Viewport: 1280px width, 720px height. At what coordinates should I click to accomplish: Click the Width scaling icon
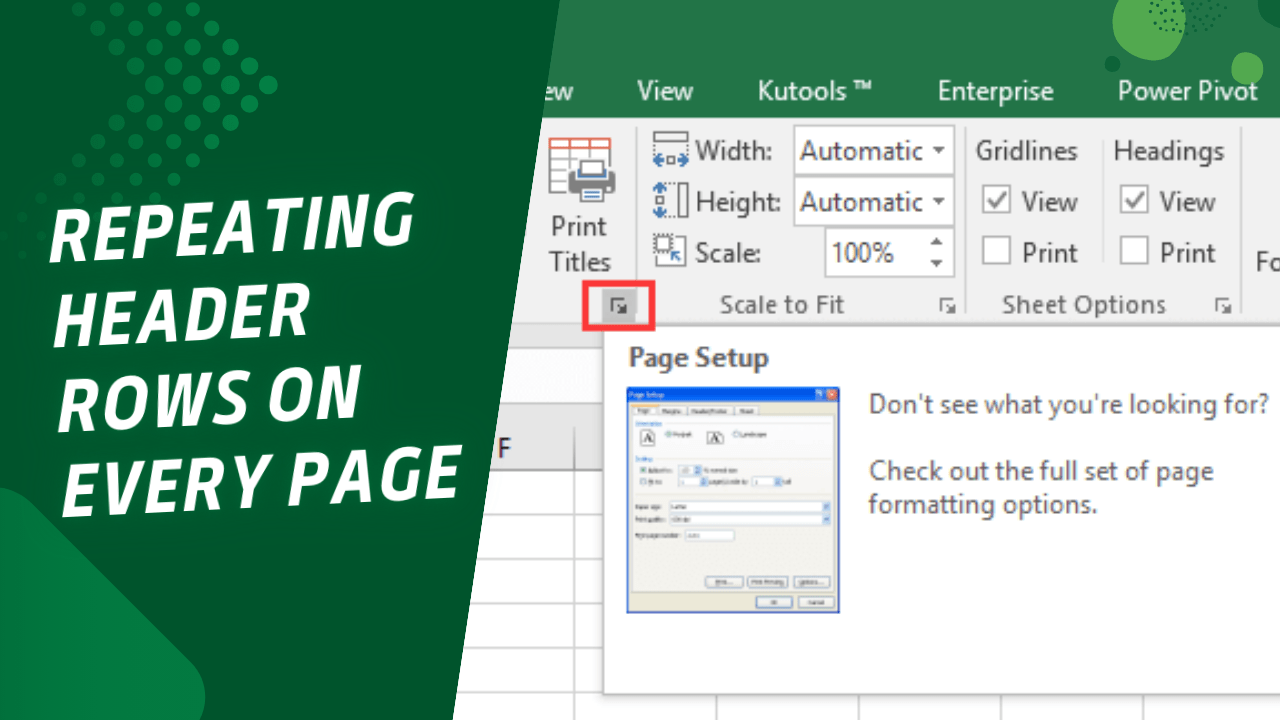coord(669,150)
